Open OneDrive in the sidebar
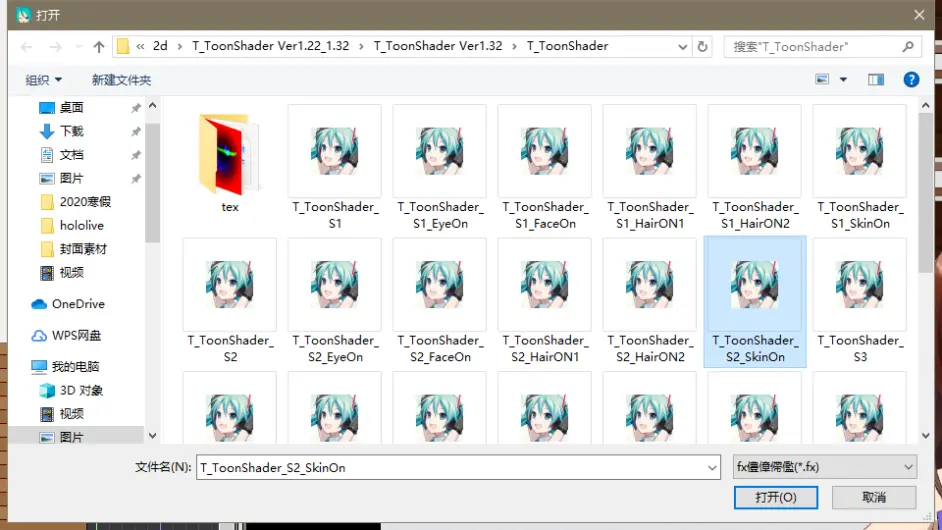This screenshot has width=942, height=530. (x=77, y=304)
